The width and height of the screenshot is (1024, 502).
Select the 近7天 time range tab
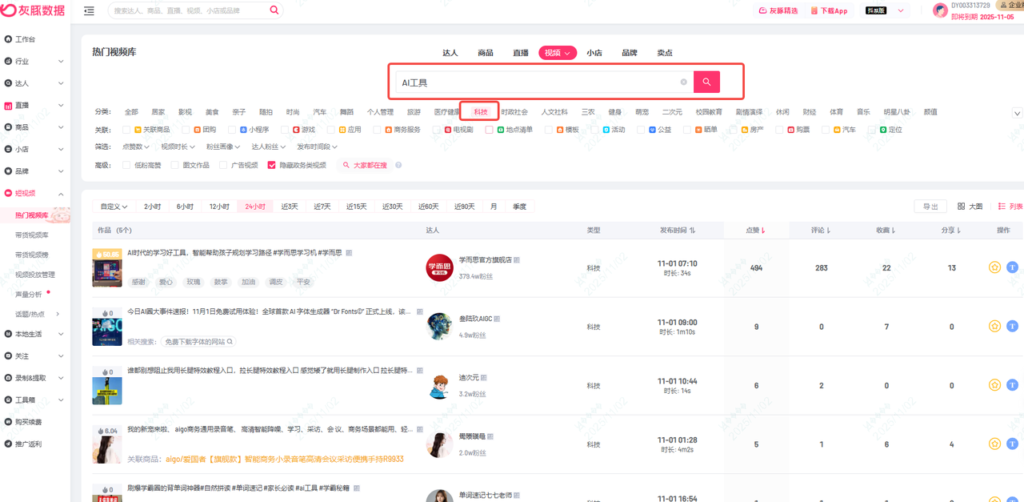tap(322, 206)
